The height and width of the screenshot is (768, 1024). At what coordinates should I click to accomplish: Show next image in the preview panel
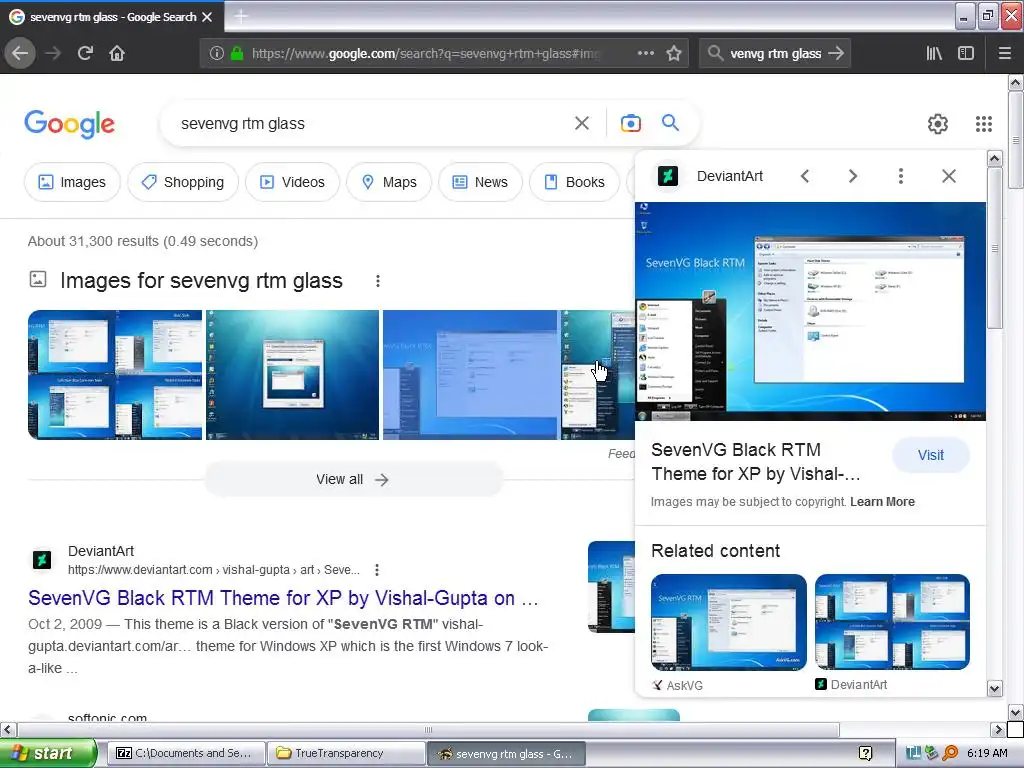[852, 176]
